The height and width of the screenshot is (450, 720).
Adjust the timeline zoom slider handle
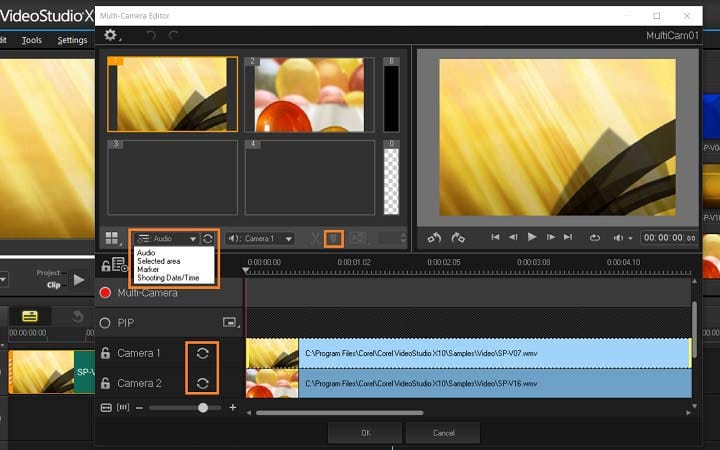tap(202, 407)
